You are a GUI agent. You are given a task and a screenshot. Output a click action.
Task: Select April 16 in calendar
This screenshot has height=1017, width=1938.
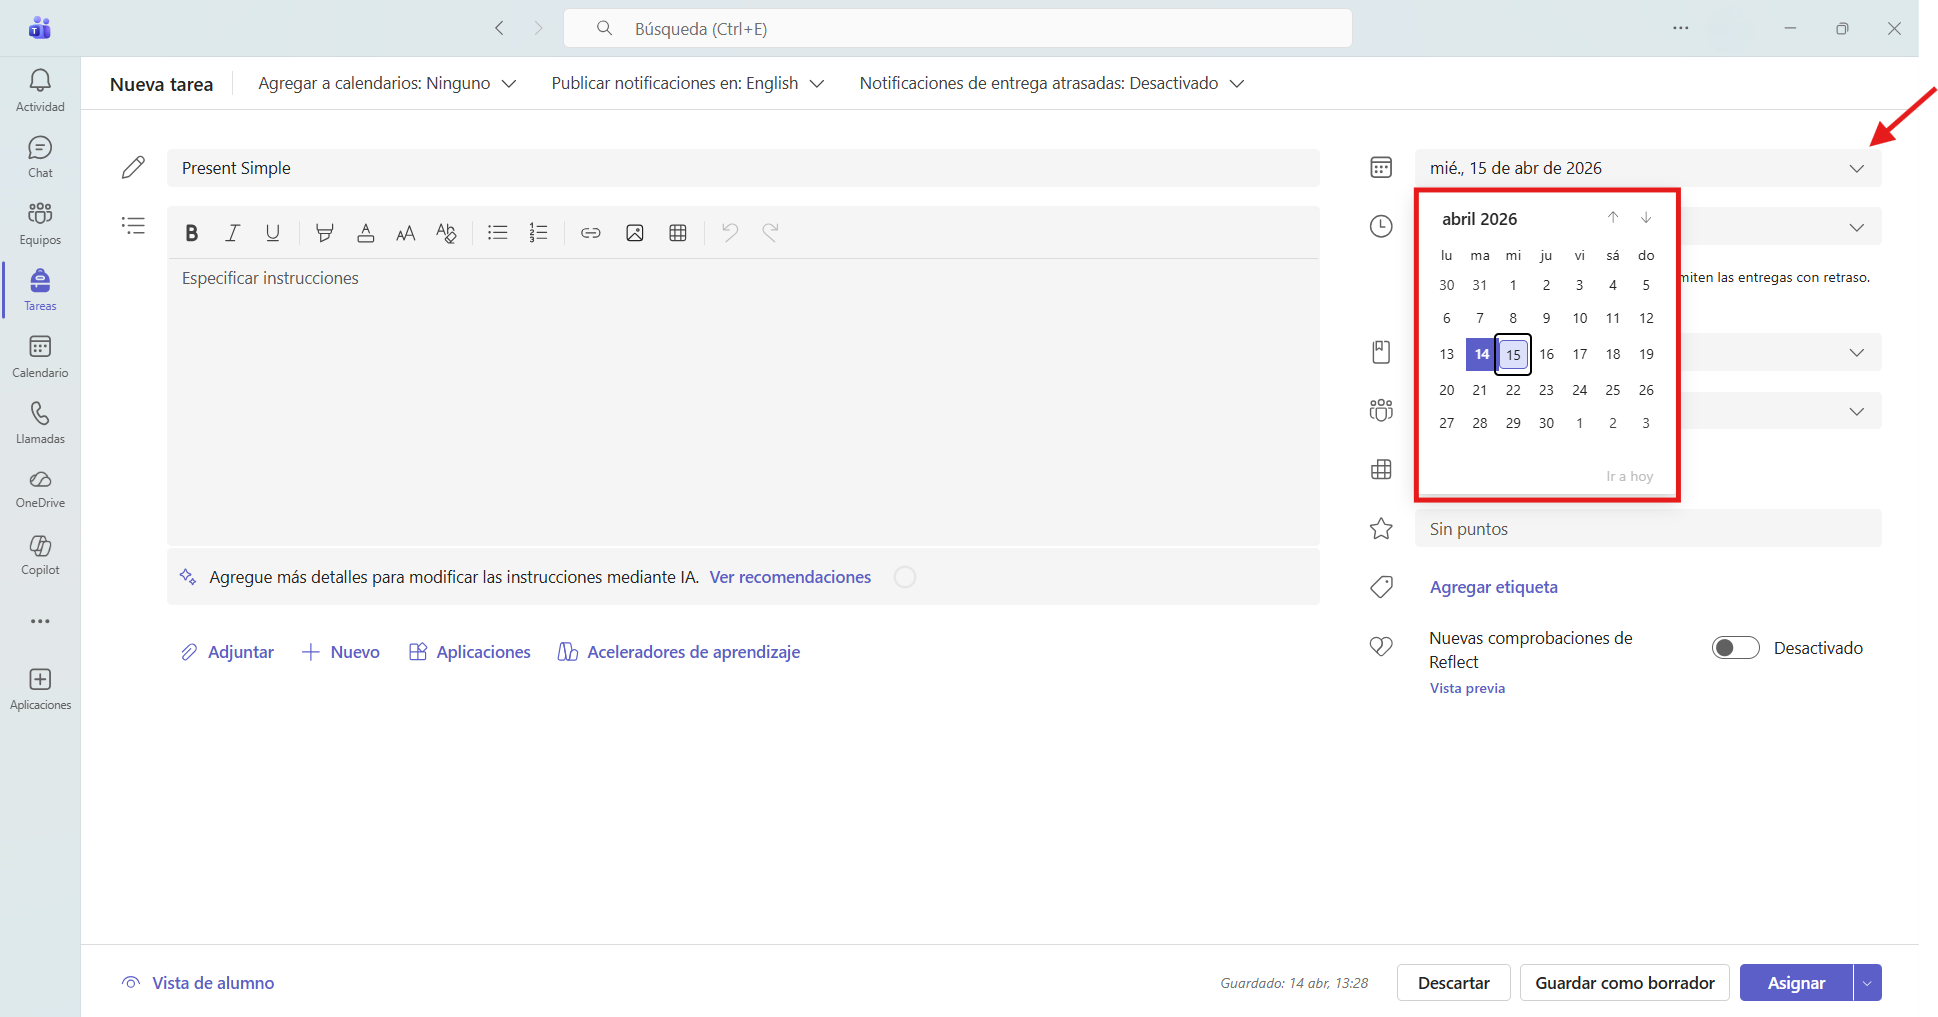(1546, 354)
